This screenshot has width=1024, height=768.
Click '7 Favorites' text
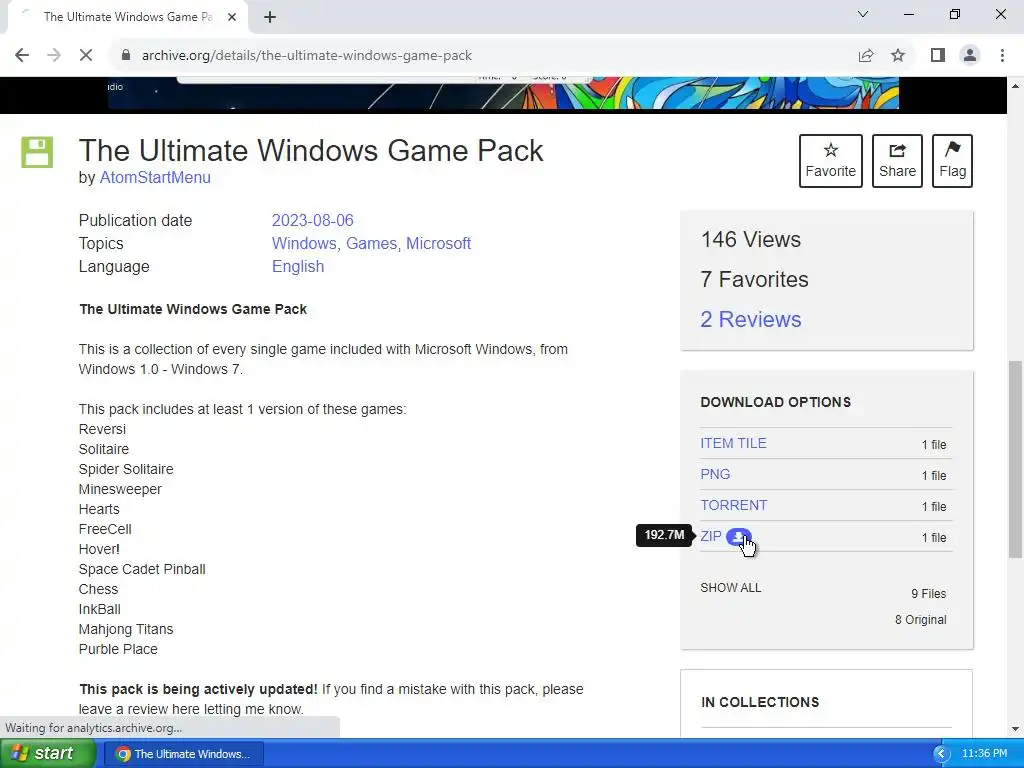click(x=754, y=280)
